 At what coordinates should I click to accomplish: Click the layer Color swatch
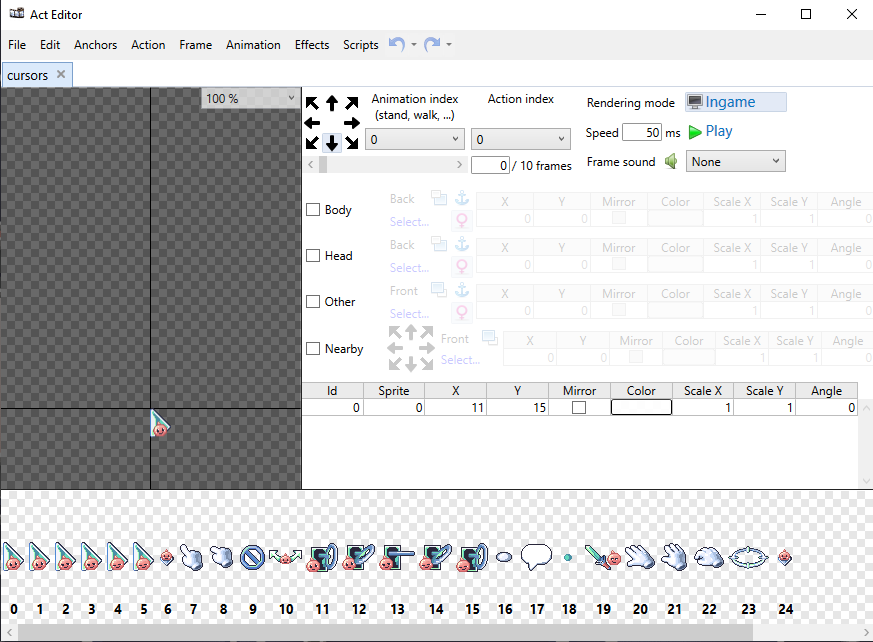click(x=641, y=408)
